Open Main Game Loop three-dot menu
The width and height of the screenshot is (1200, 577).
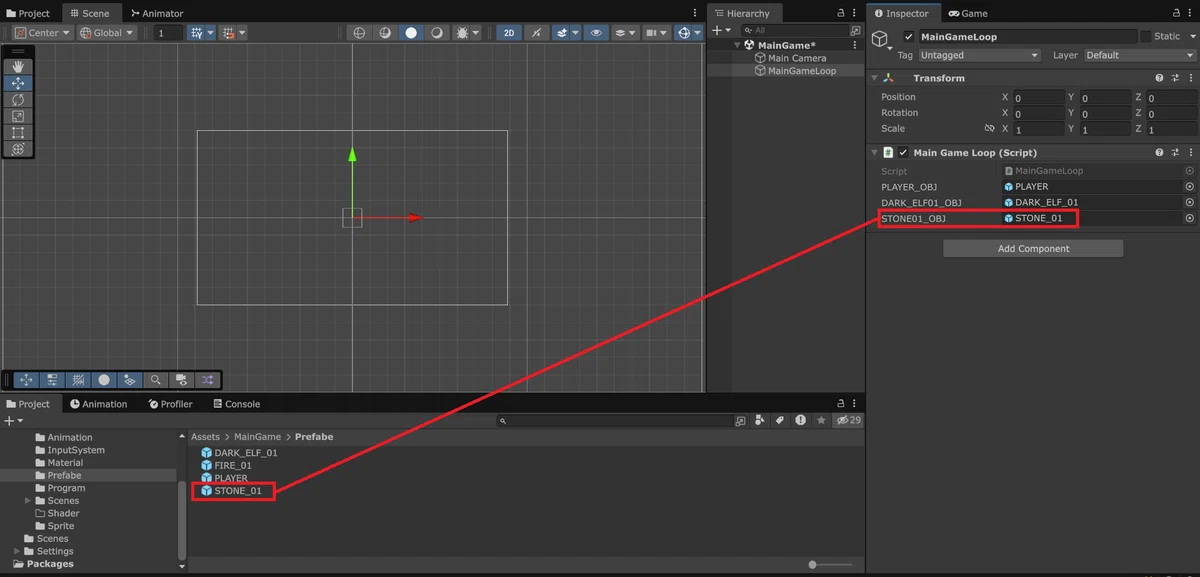click(1190, 153)
